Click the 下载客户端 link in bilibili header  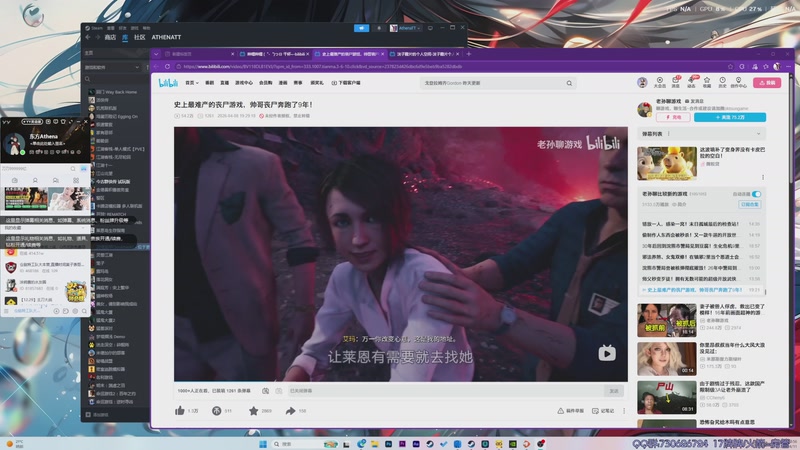pyautogui.click(x=346, y=83)
